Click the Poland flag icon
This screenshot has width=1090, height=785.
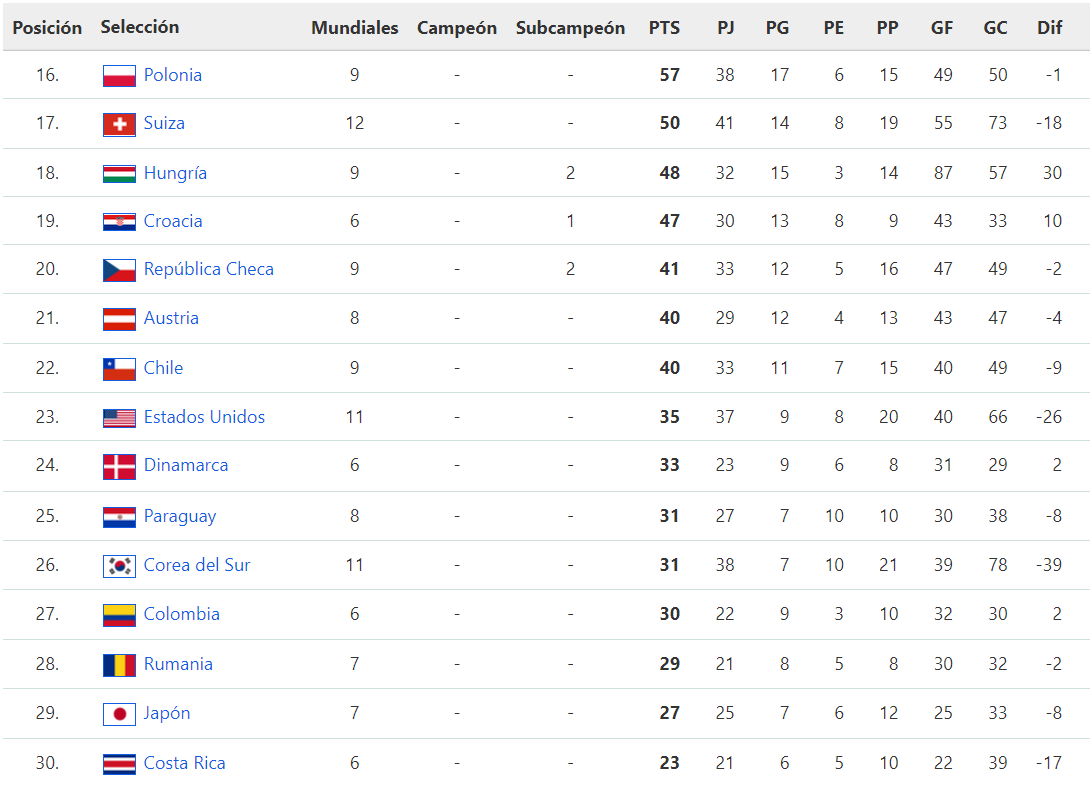tap(119, 75)
